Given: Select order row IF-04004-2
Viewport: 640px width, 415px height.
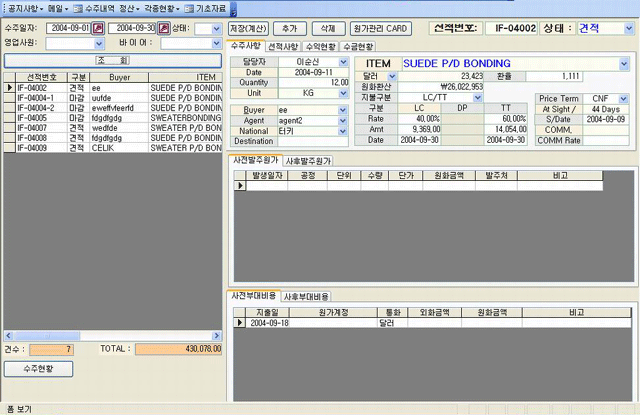Looking at the screenshot, I should (x=113, y=108).
